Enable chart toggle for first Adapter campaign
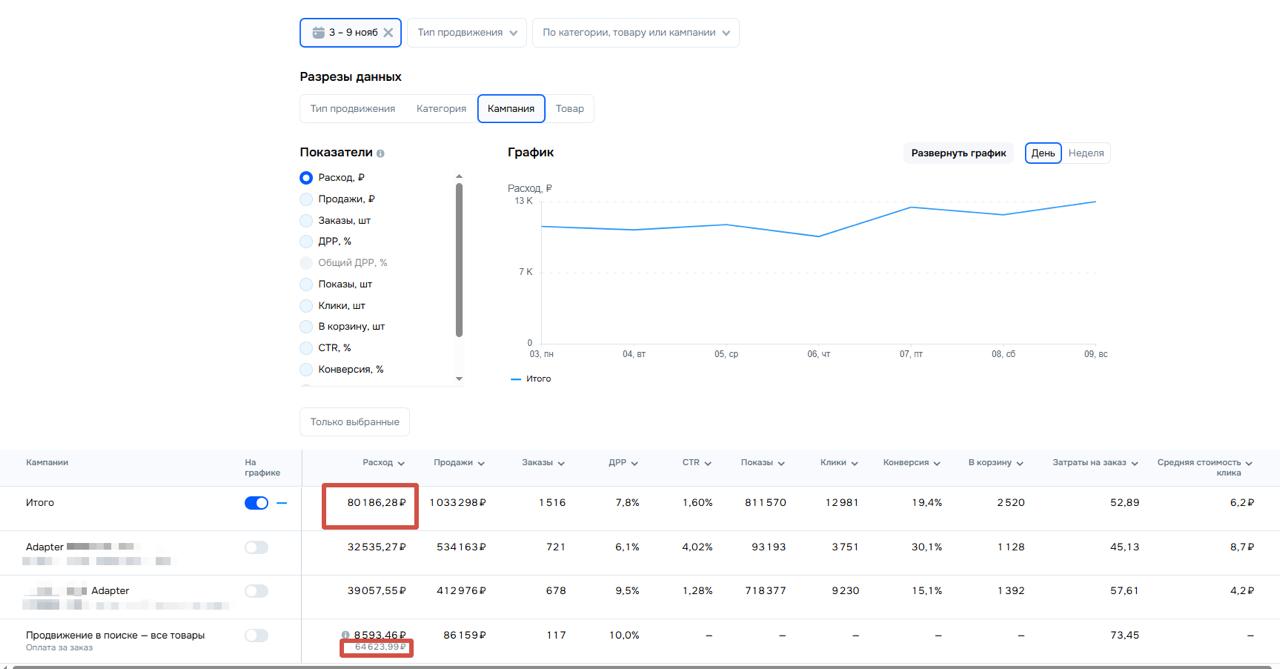Viewport: 1280px width, 669px height. (x=256, y=547)
